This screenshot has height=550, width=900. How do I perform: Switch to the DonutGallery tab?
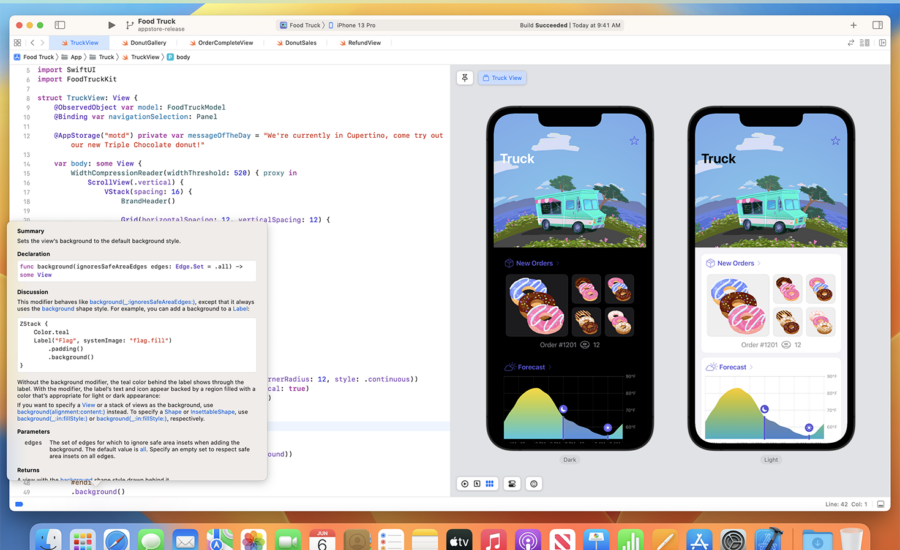pos(144,42)
